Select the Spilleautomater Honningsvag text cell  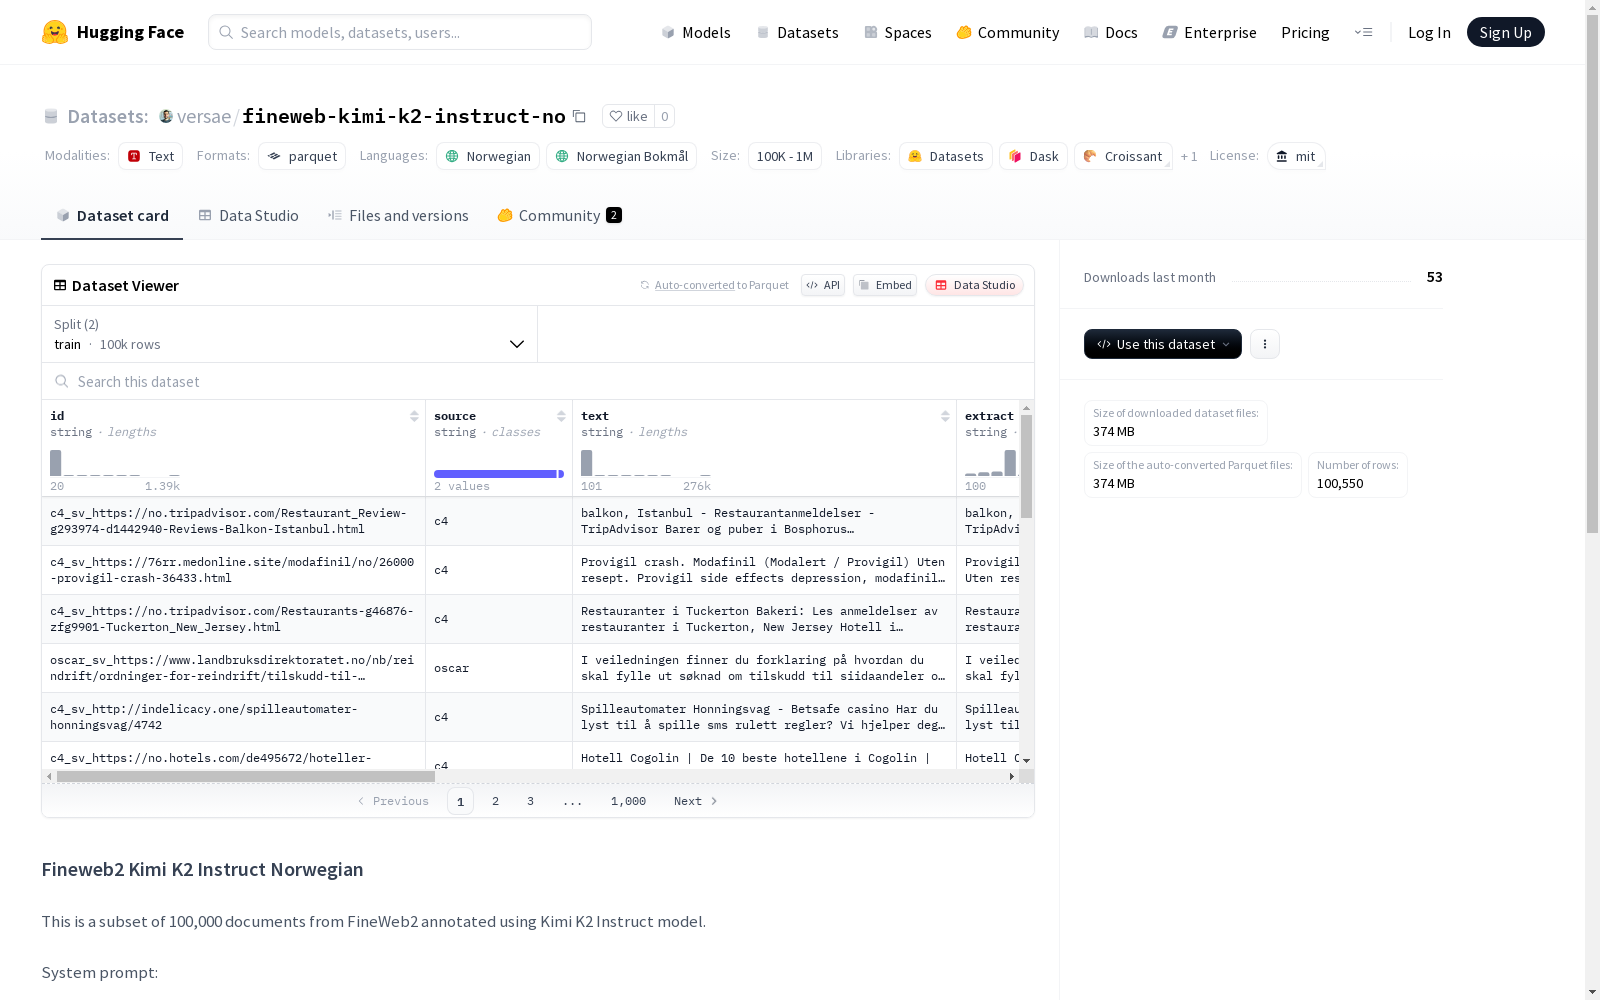[x=764, y=717]
